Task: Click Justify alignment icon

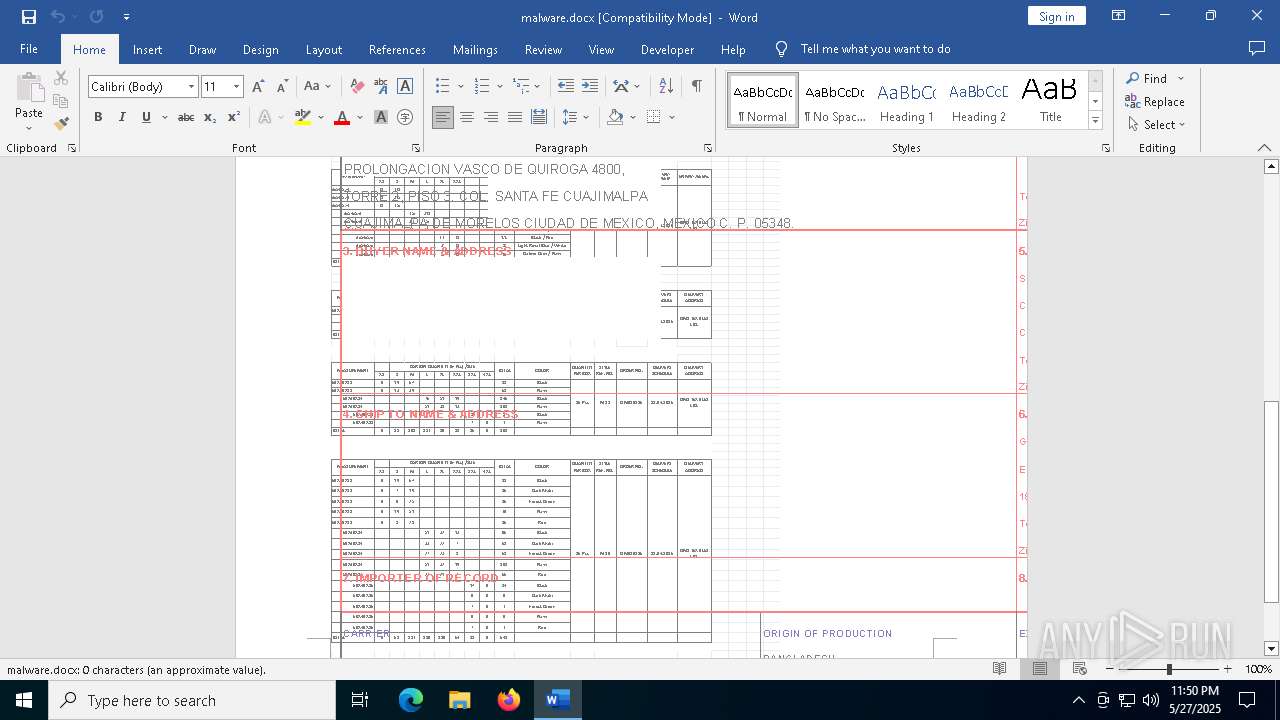Action: pyautogui.click(x=515, y=117)
